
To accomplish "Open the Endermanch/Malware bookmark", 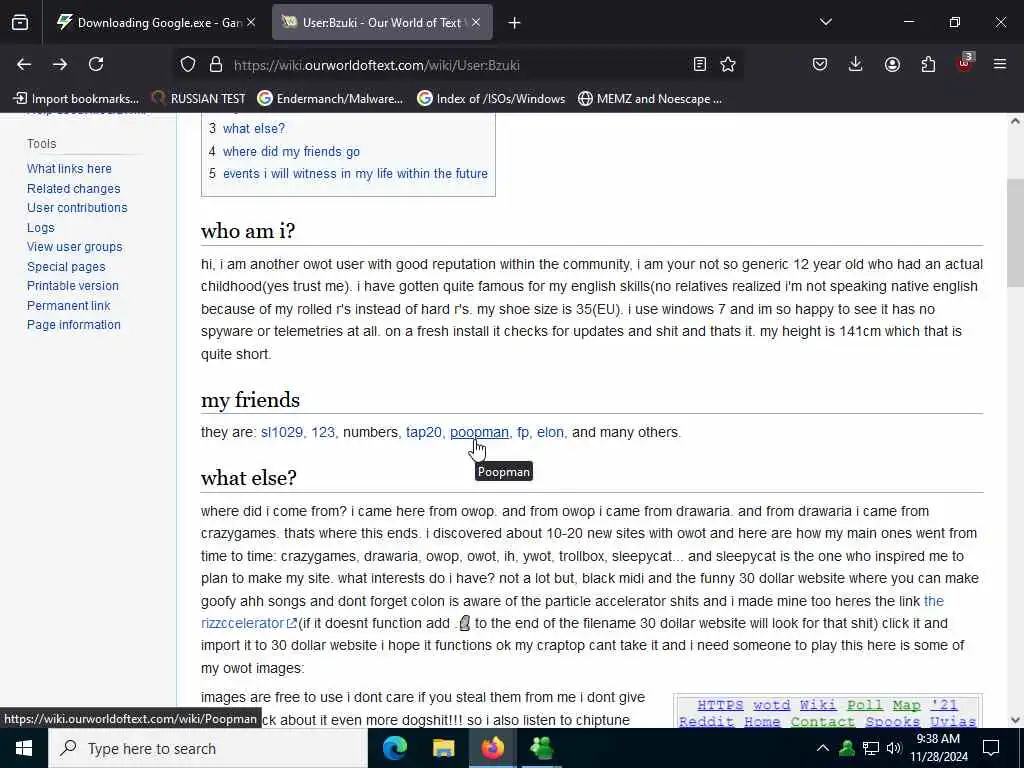I will 330,99.
